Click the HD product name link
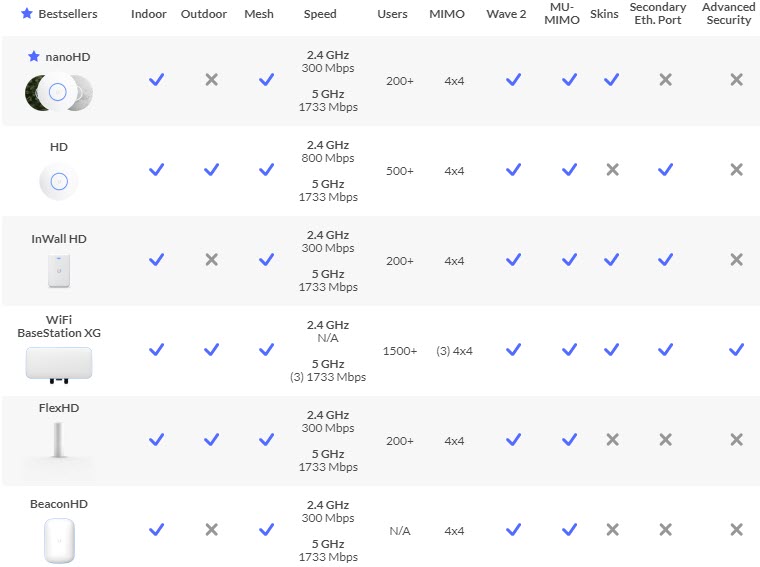The image size is (760, 567). (x=59, y=147)
